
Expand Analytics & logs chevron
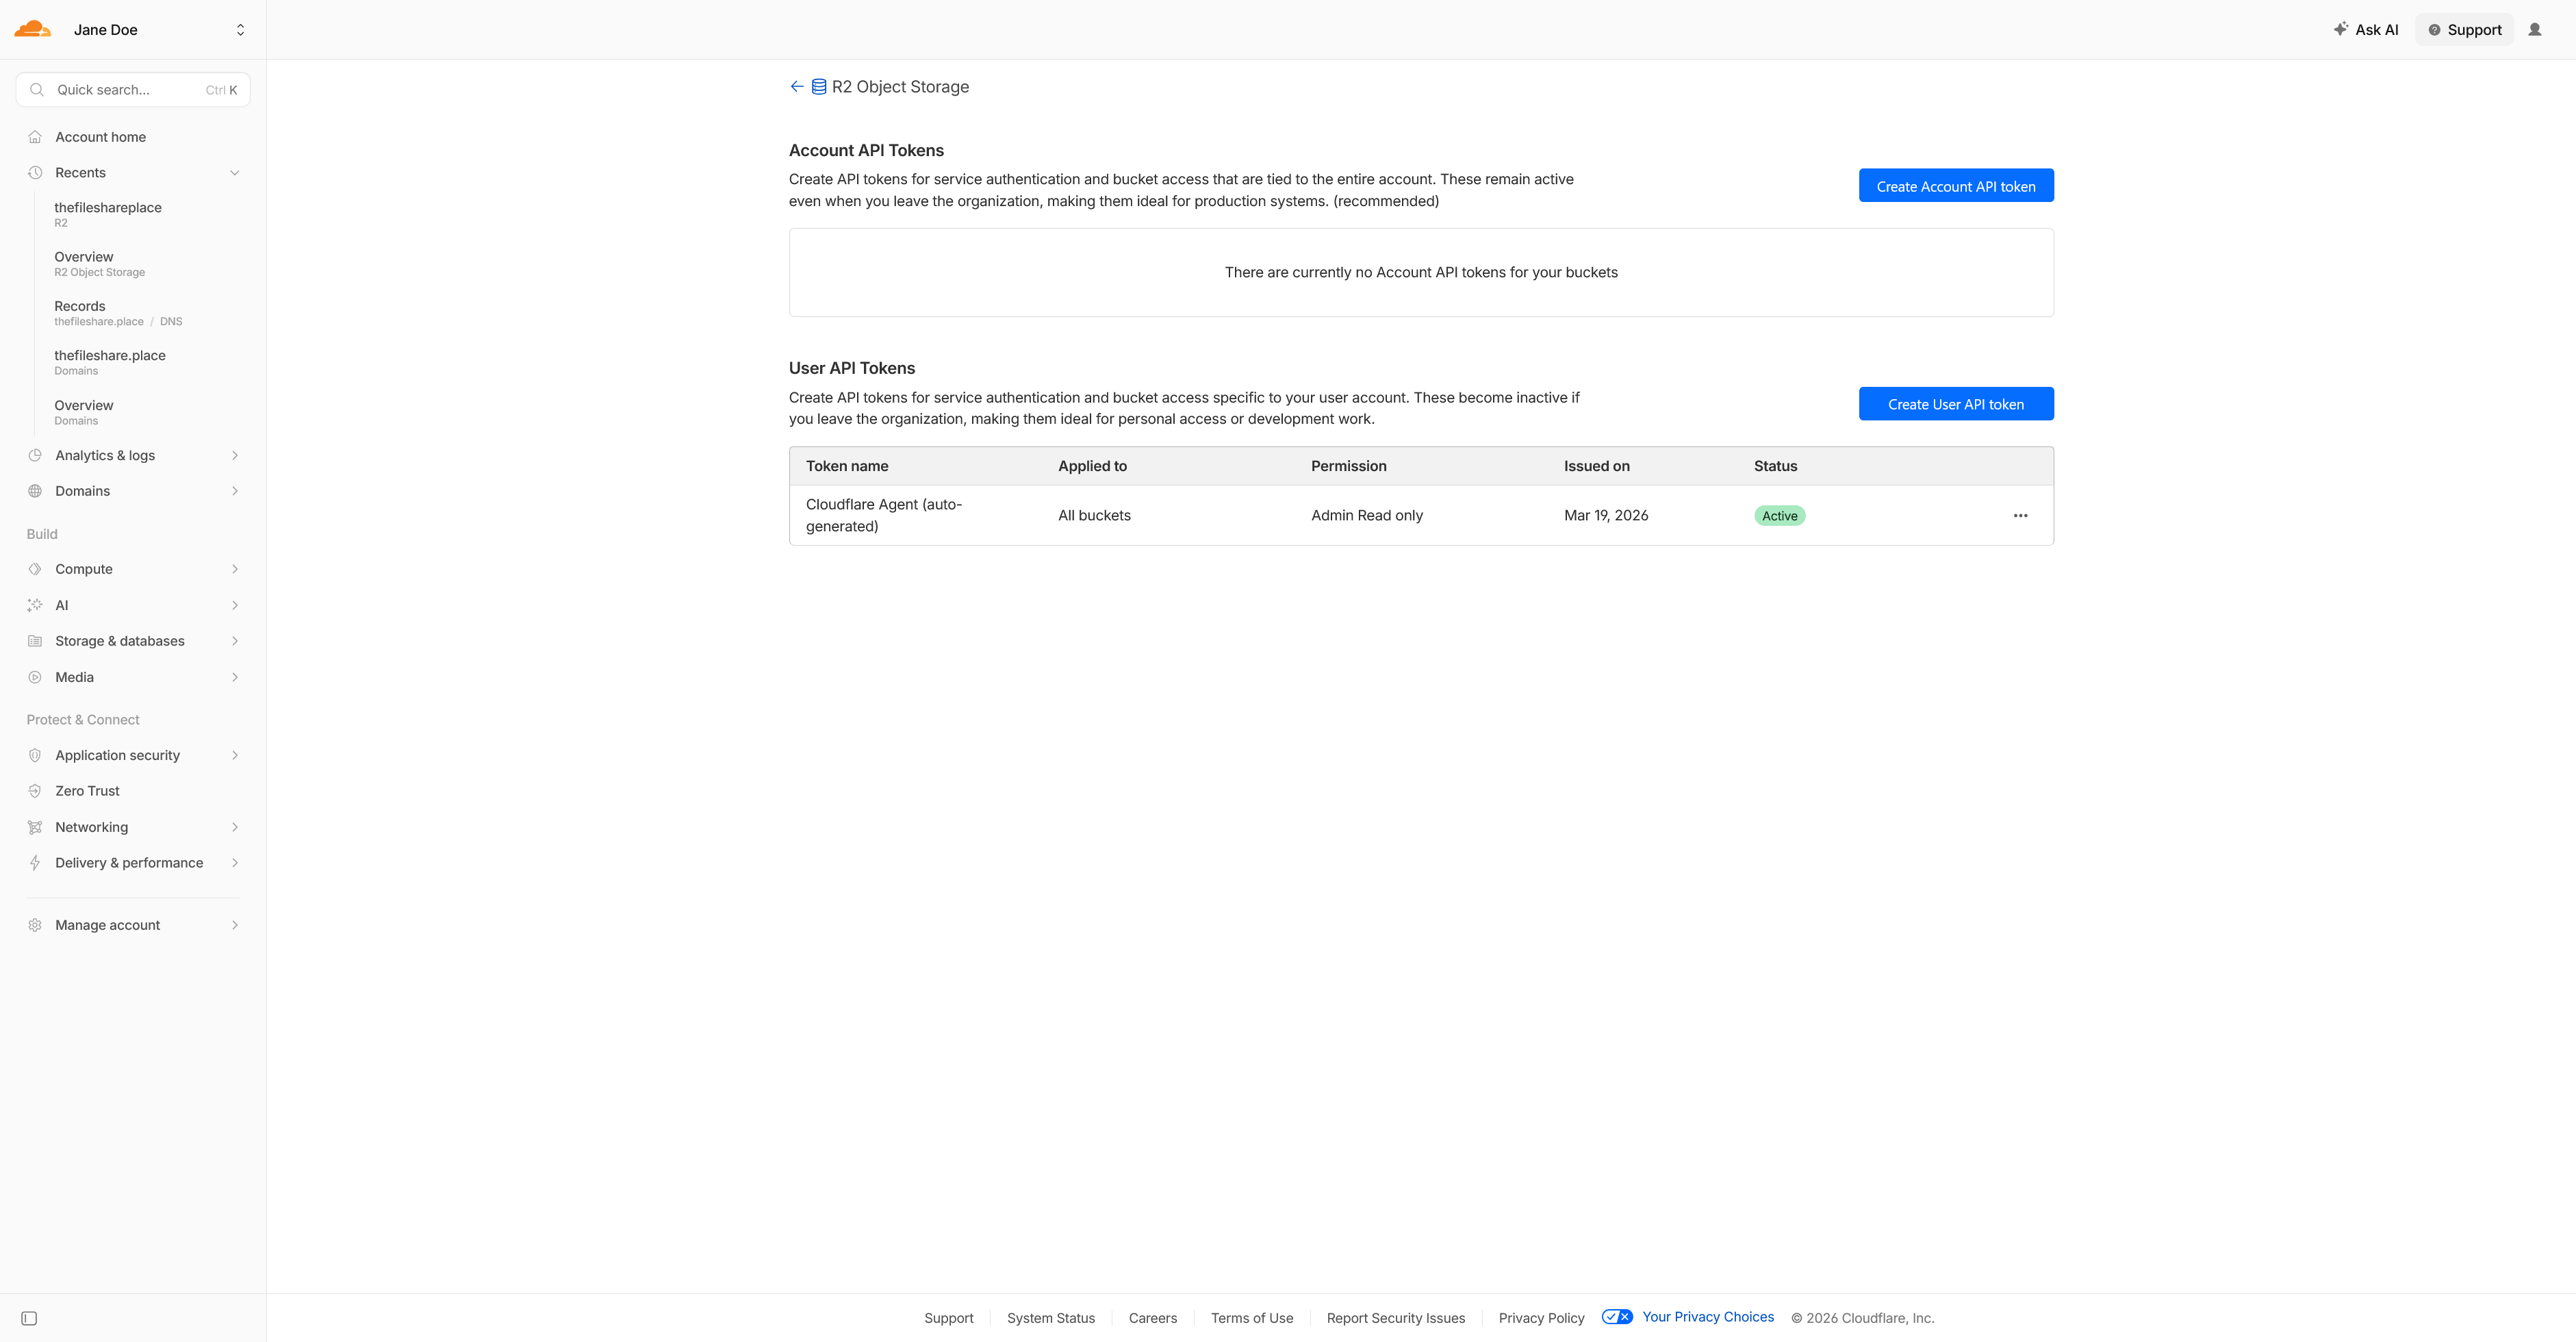pyautogui.click(x=235, y=455)
